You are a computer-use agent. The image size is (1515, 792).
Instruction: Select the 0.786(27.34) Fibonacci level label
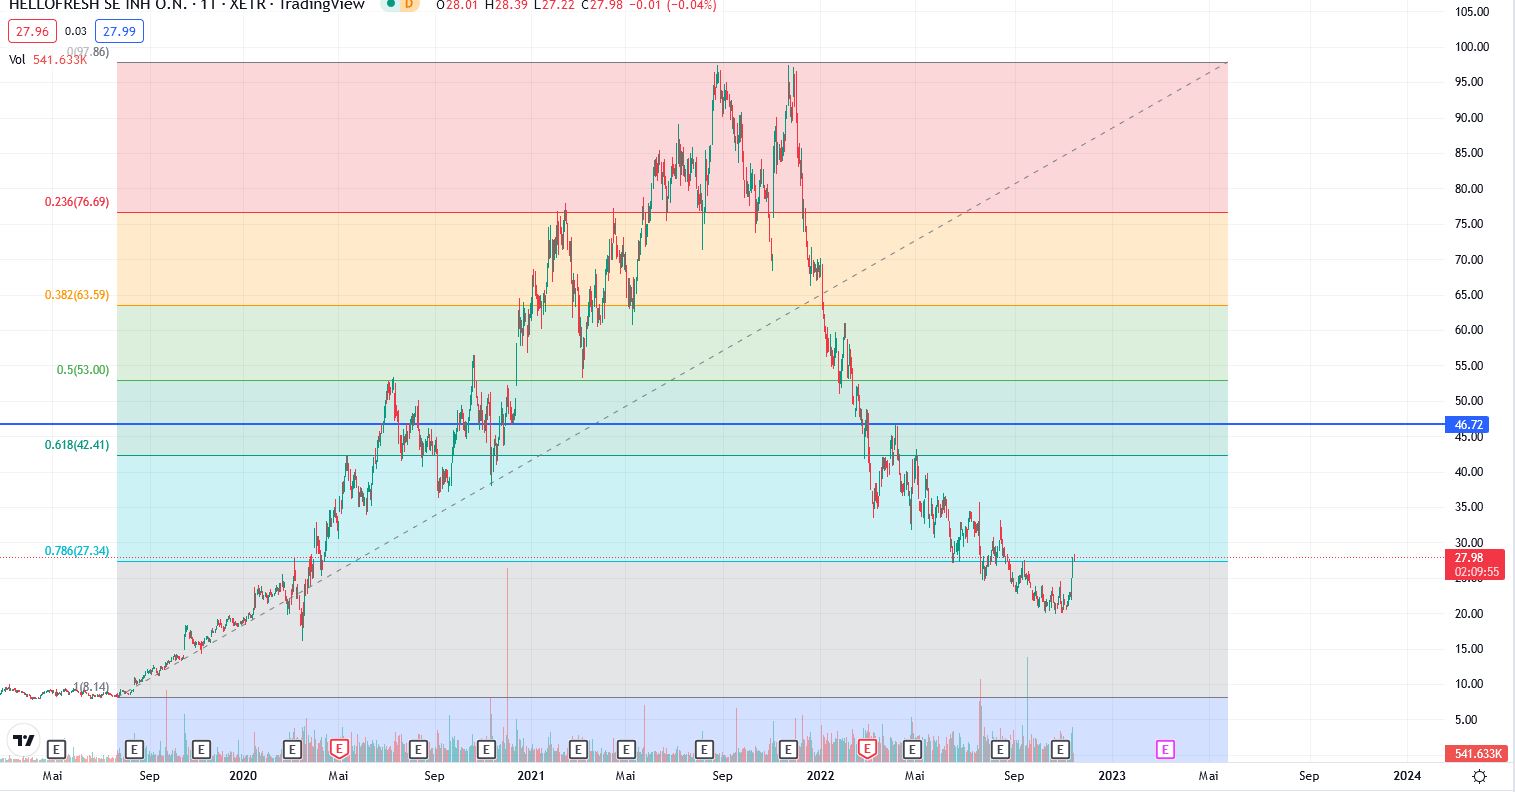tap(77, 551)
